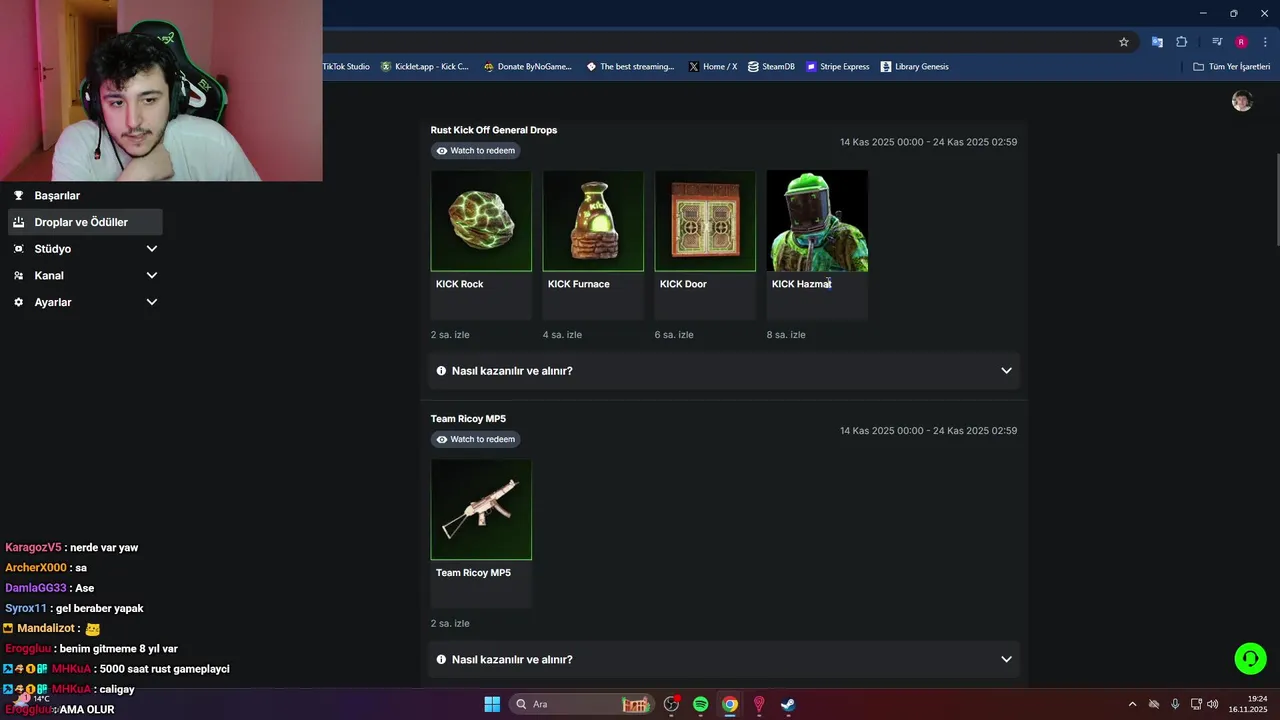The image size is (1280, 720).
Task: Click the Team Ricoy MP5 drop image
Action: click(481, 510)
